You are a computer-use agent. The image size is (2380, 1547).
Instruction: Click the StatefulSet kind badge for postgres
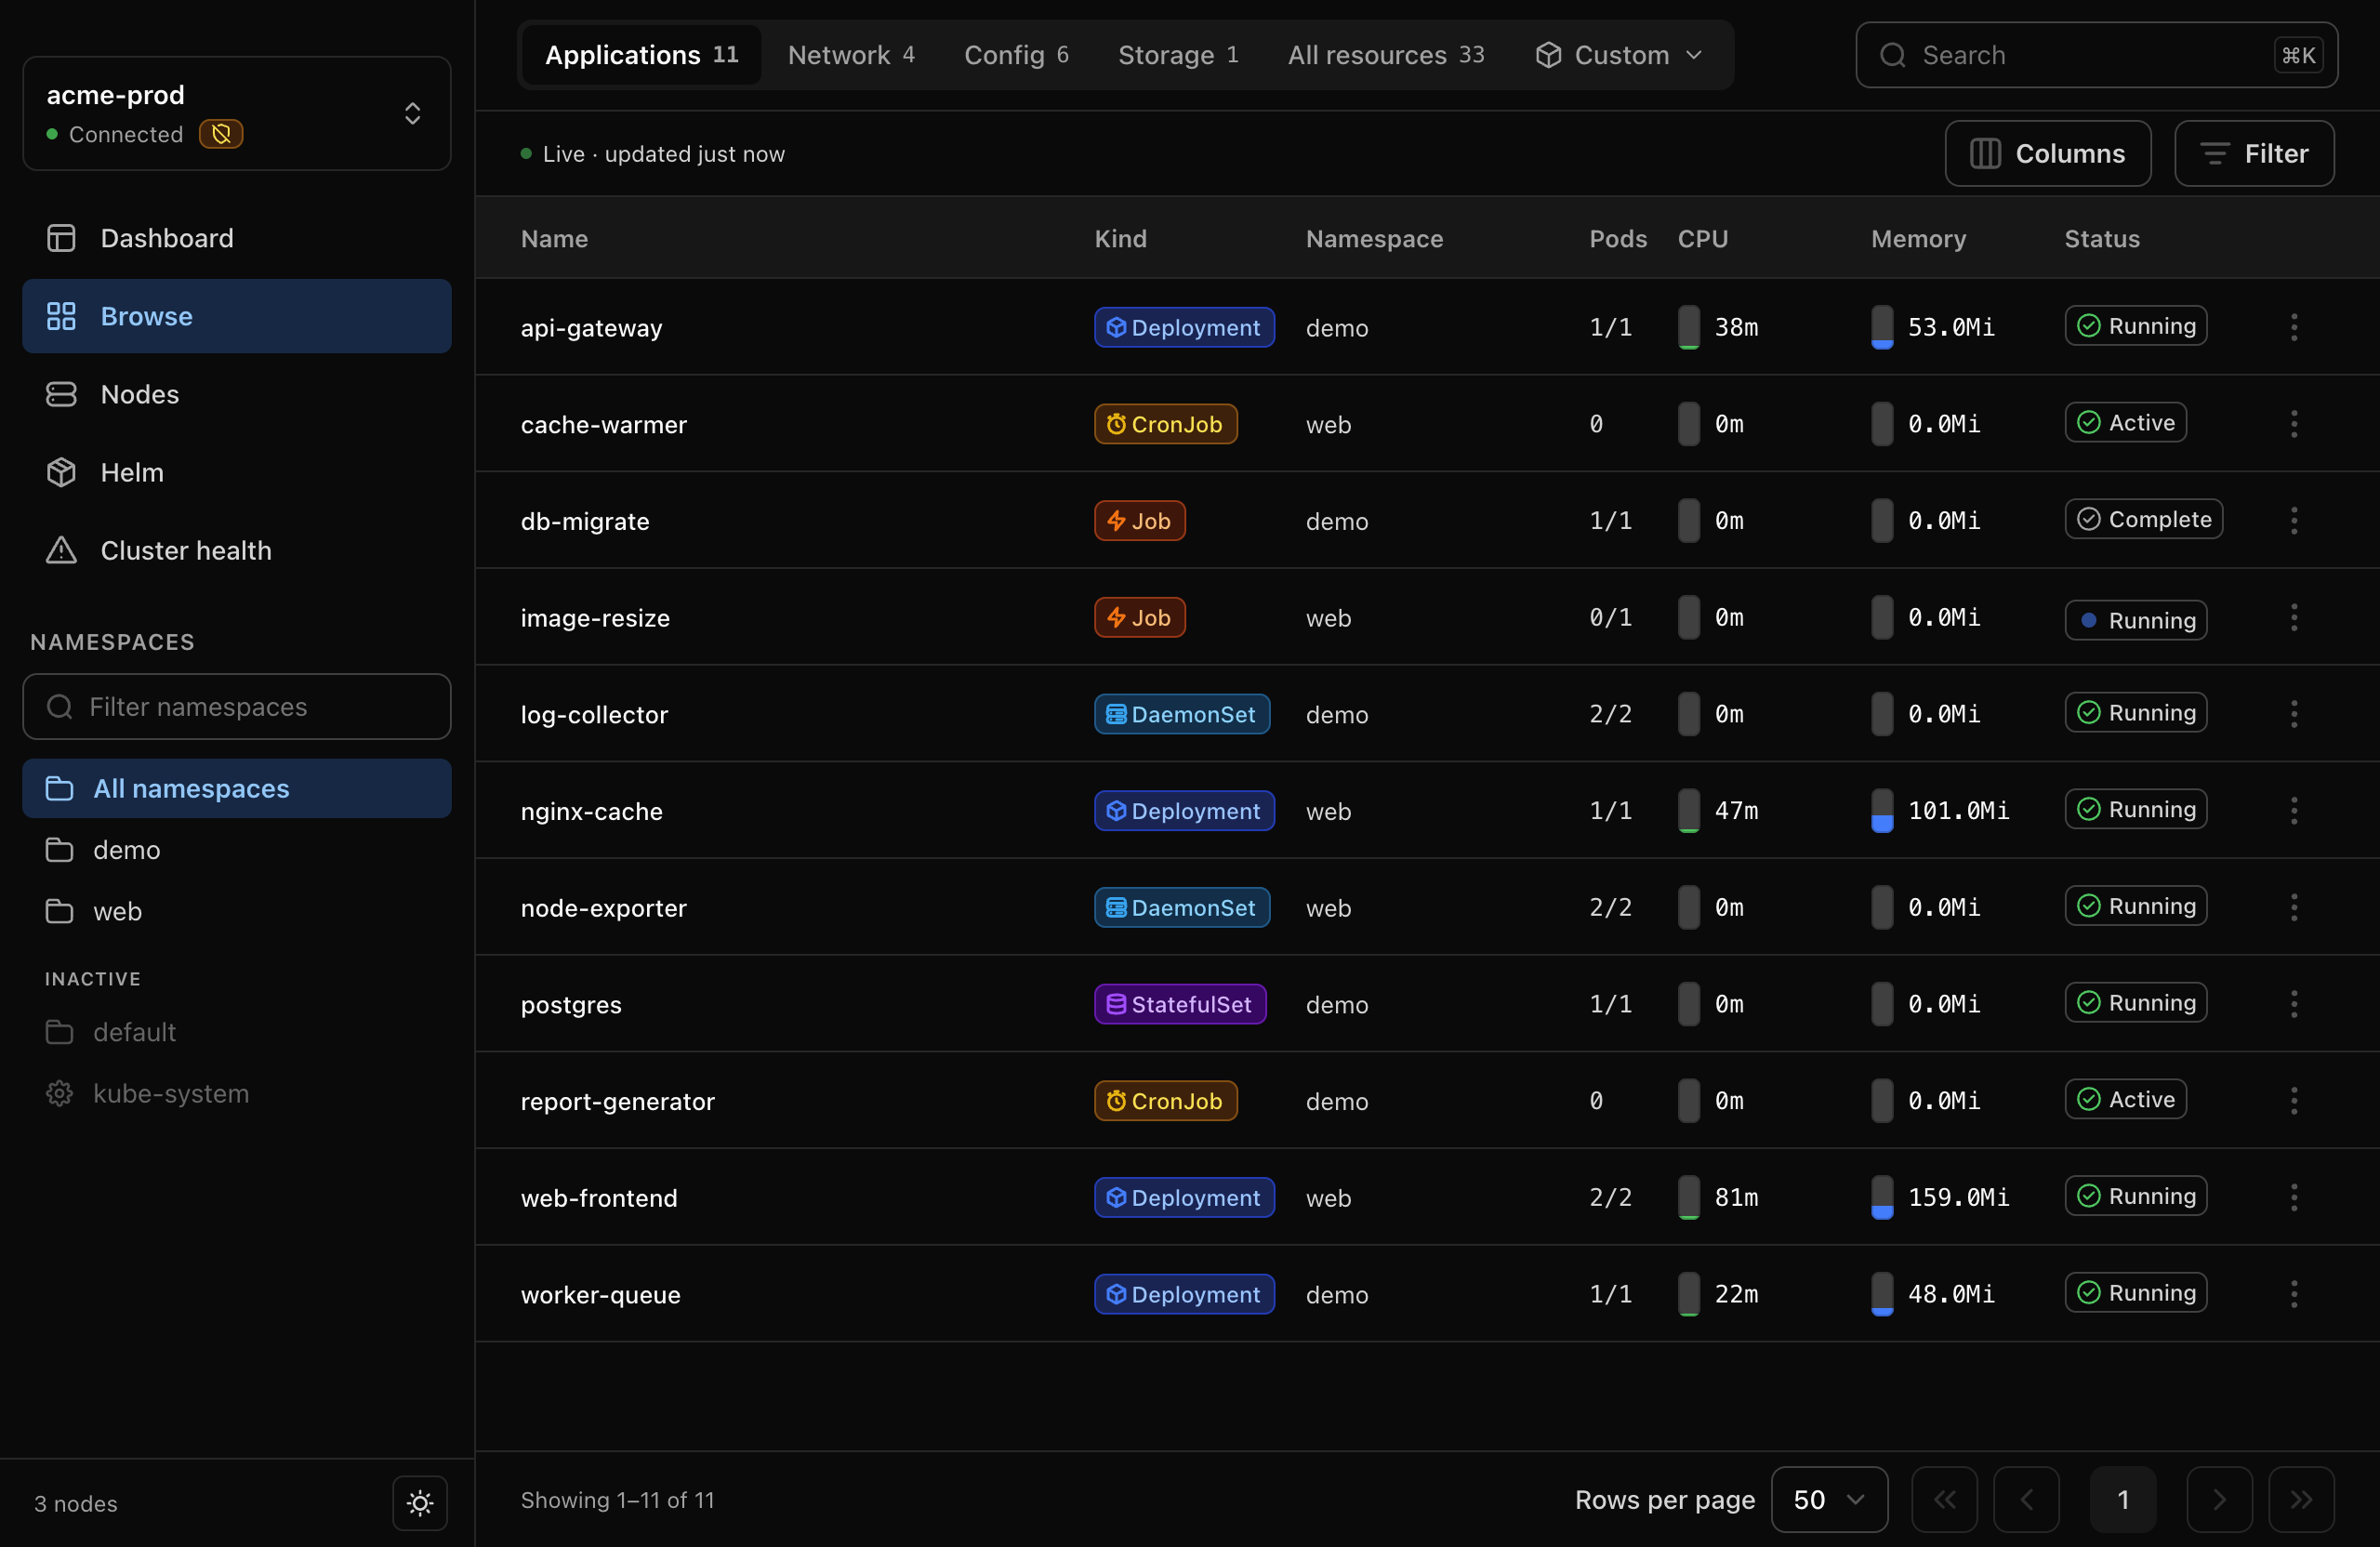[1180, 1004]
